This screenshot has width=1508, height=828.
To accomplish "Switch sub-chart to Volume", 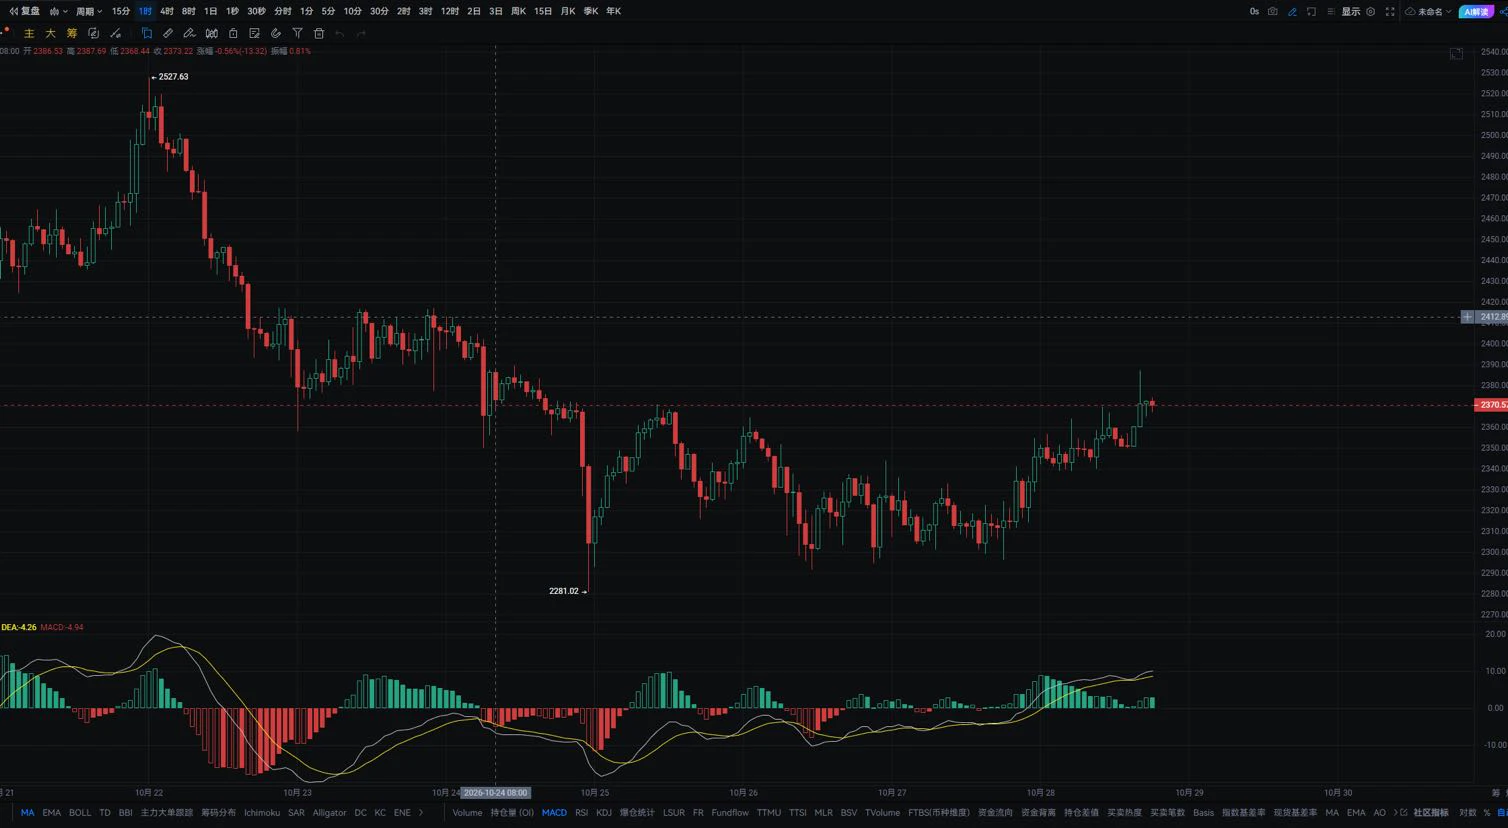I will 467,813.
